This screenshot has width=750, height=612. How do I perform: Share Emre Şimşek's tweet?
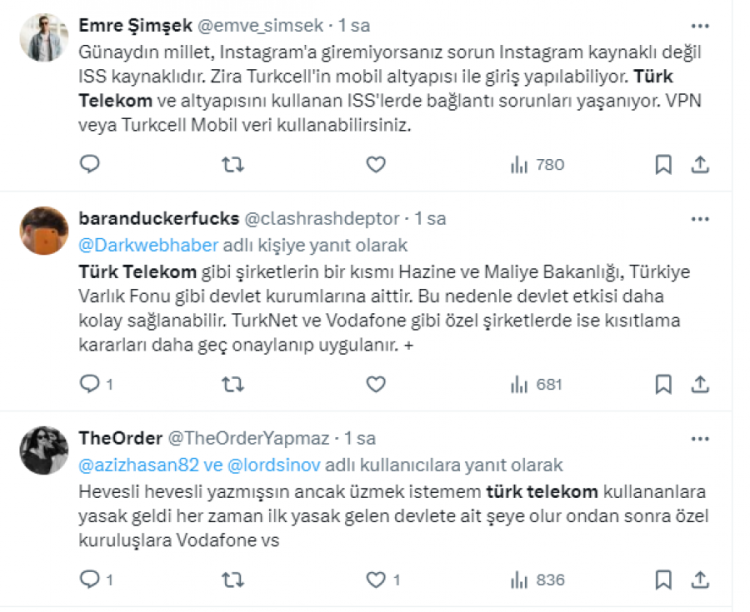click(x=700, y=165)
